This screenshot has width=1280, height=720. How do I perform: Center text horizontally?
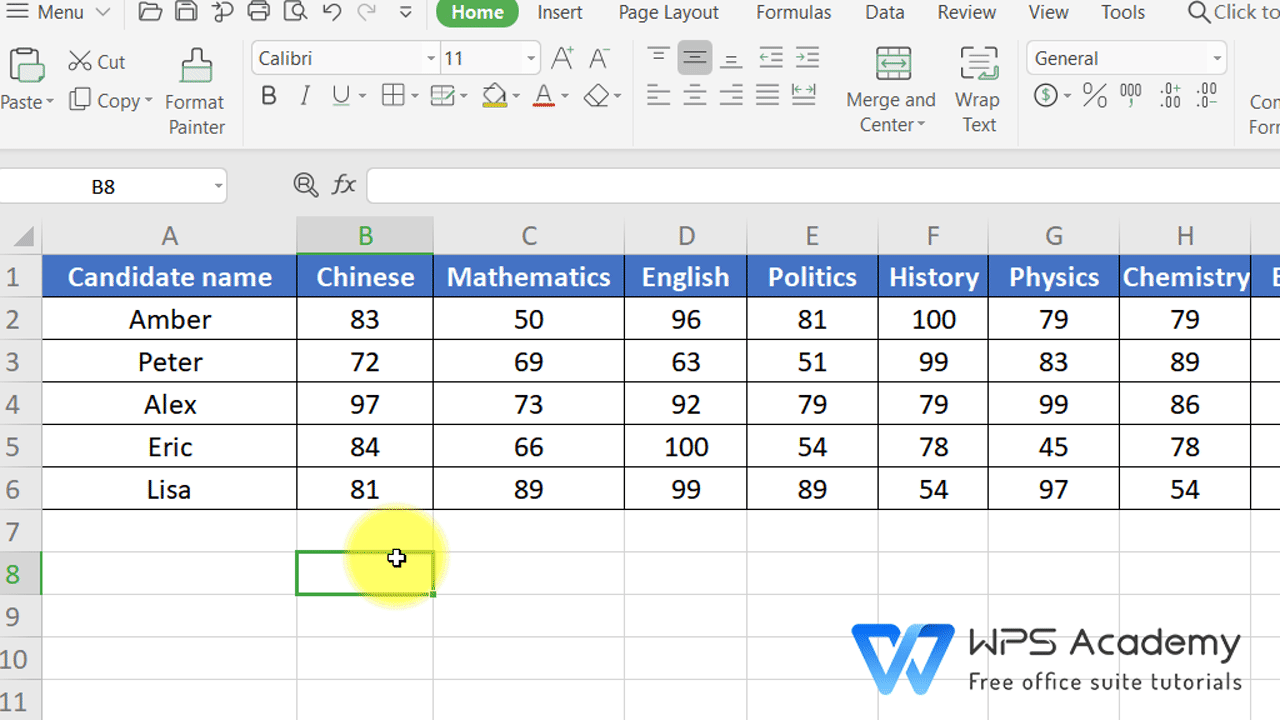click(695, 96)
